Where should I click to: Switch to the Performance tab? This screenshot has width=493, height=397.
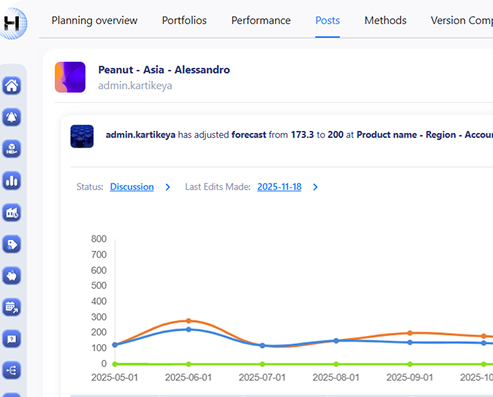[261, 20]
